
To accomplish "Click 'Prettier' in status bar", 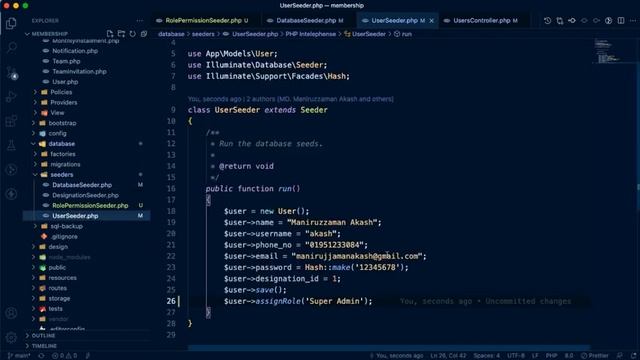I will 595,356.
